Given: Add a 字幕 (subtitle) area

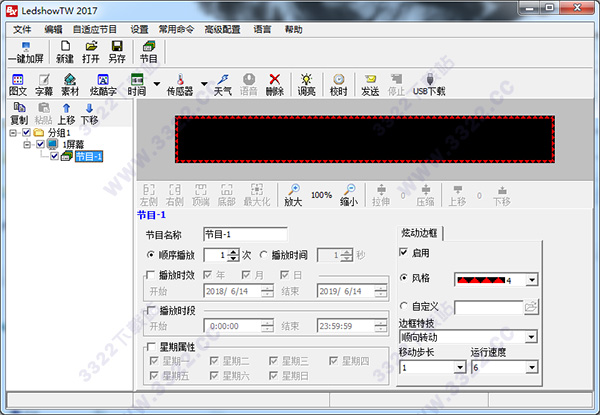Looking at the screenshot, I should click(44, 84).
